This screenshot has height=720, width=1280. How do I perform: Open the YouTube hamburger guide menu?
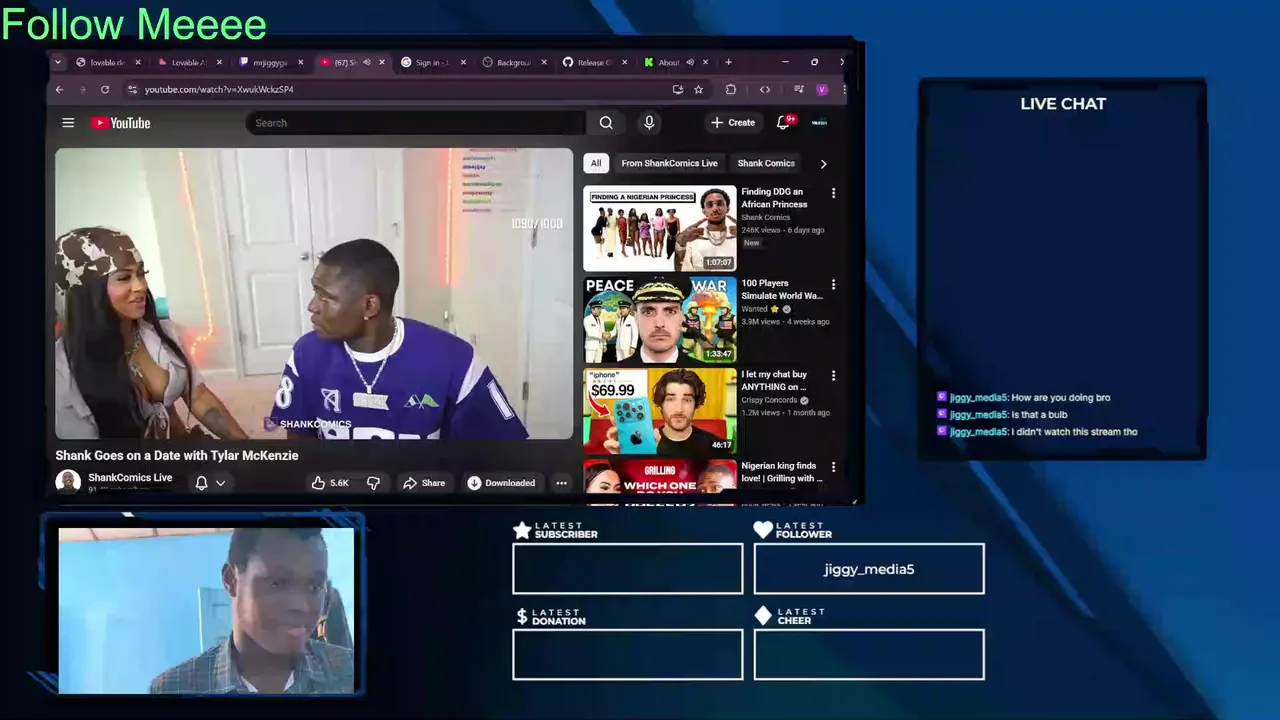click(68, 123)
